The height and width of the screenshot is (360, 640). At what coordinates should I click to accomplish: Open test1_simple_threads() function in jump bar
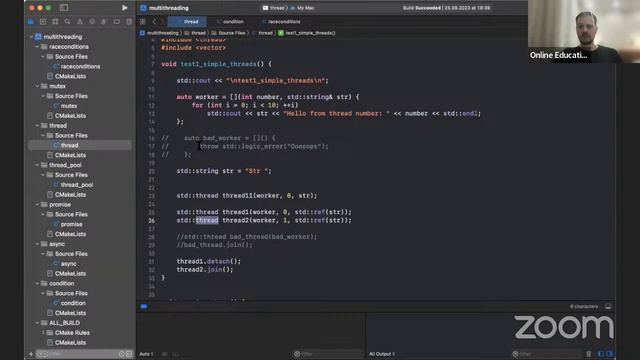point(307,33)
